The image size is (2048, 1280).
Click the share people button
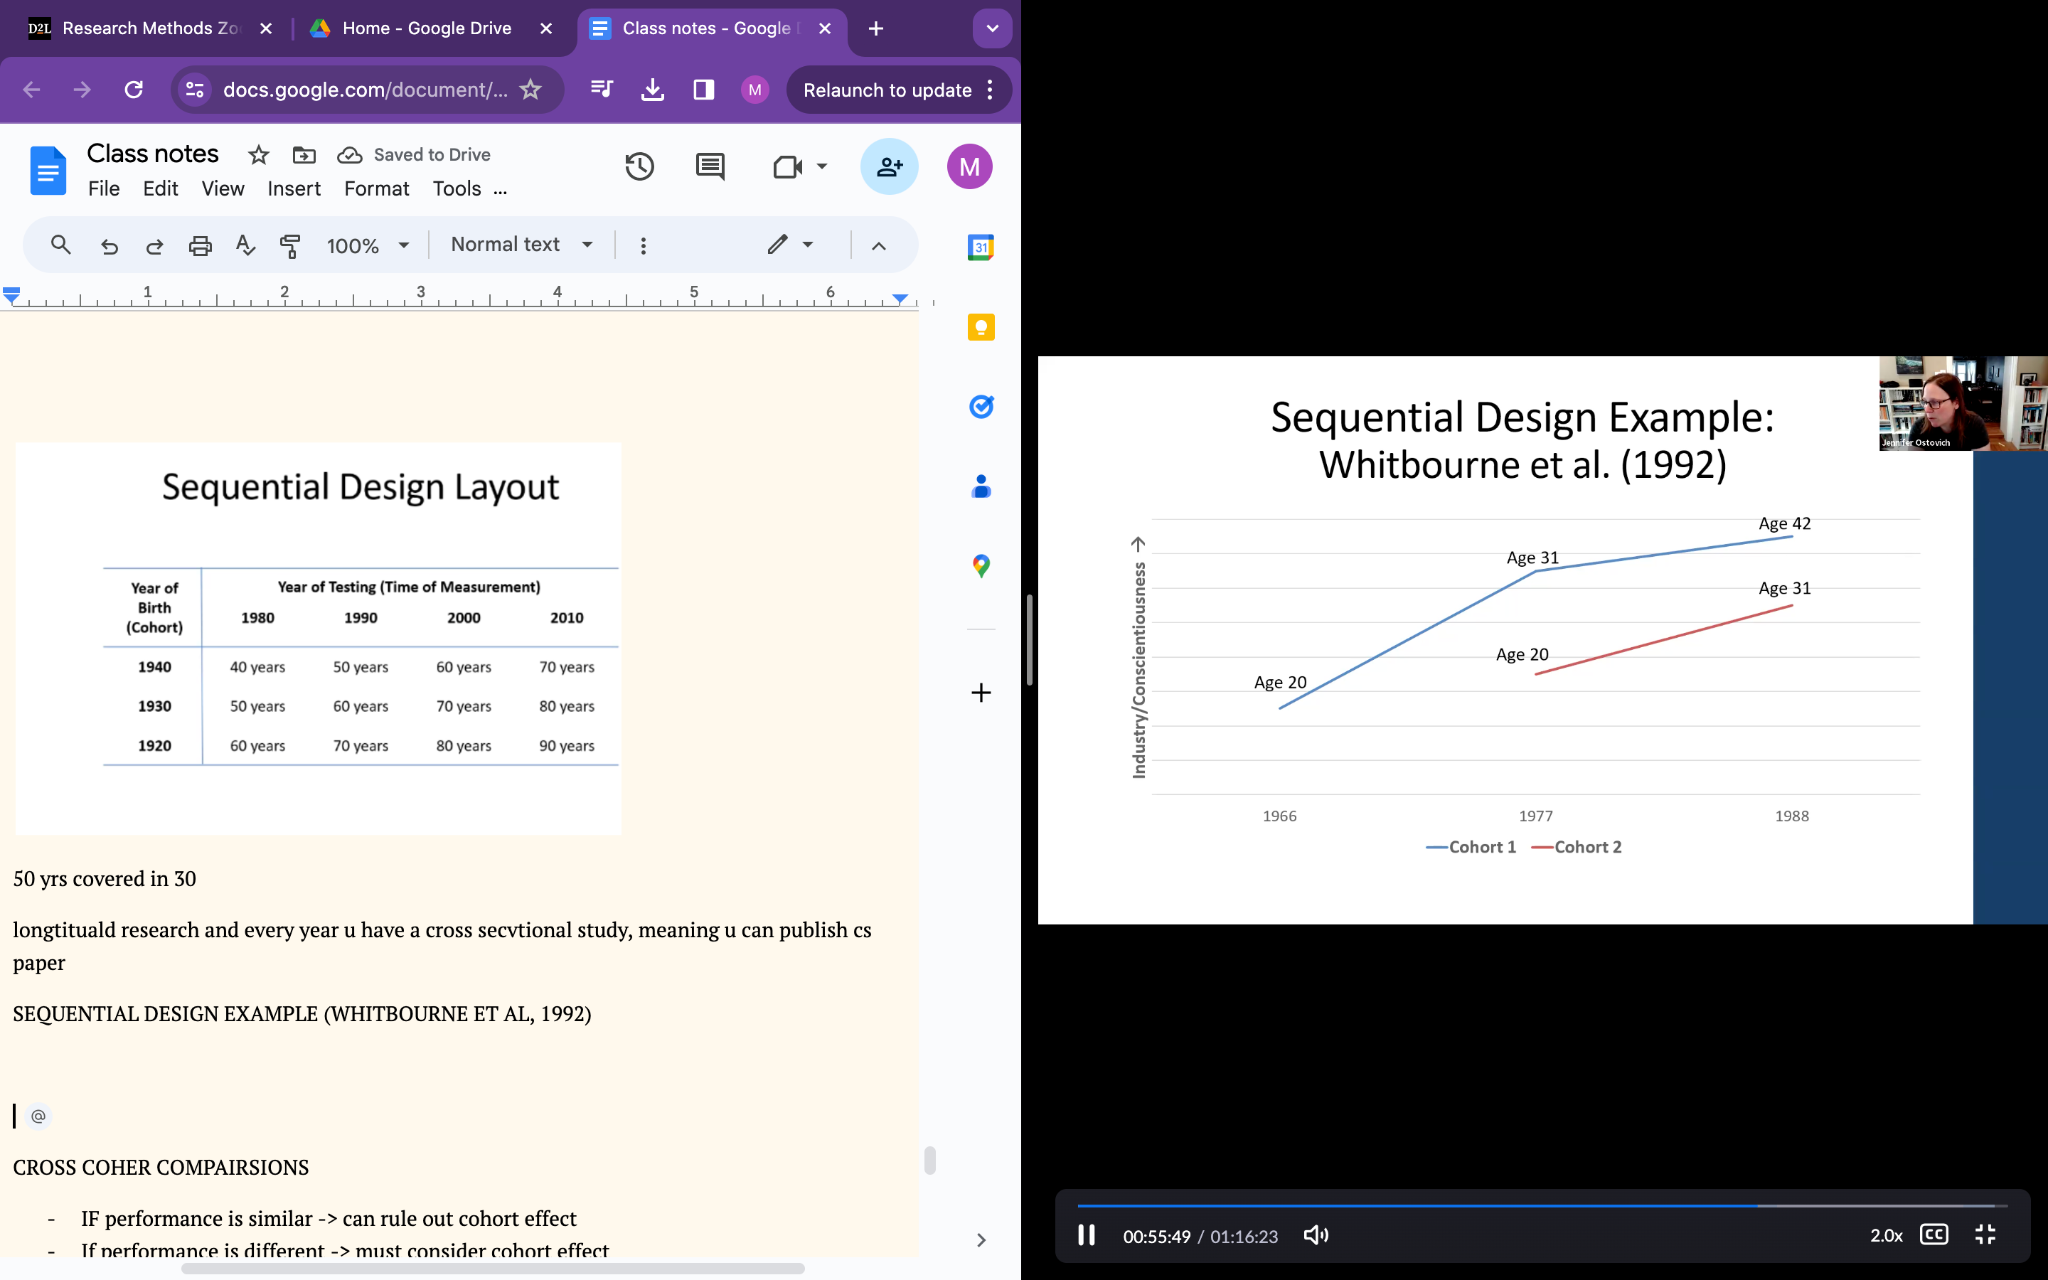tap(889, 166)
